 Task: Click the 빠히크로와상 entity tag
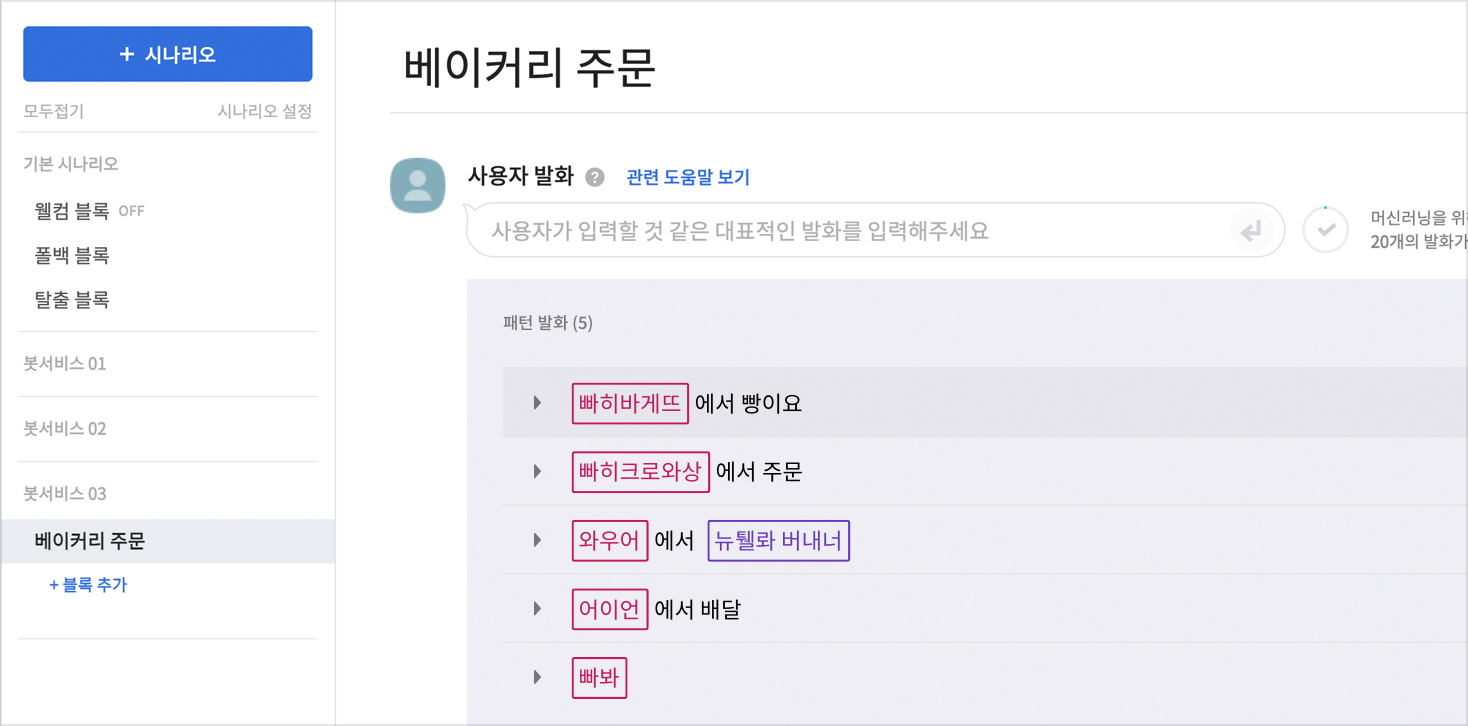tap(640, 472)
